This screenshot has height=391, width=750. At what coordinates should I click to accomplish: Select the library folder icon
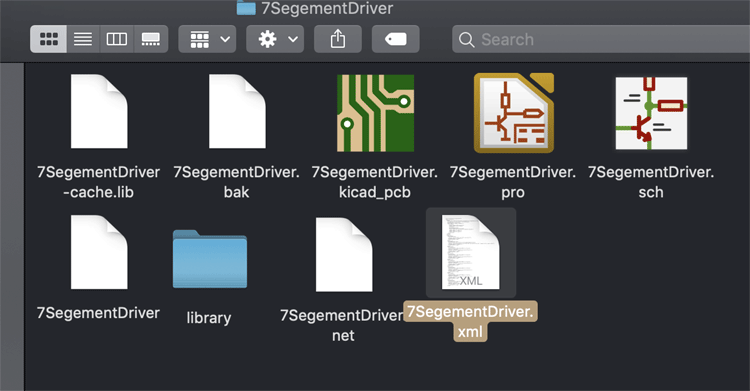point(210,259)
